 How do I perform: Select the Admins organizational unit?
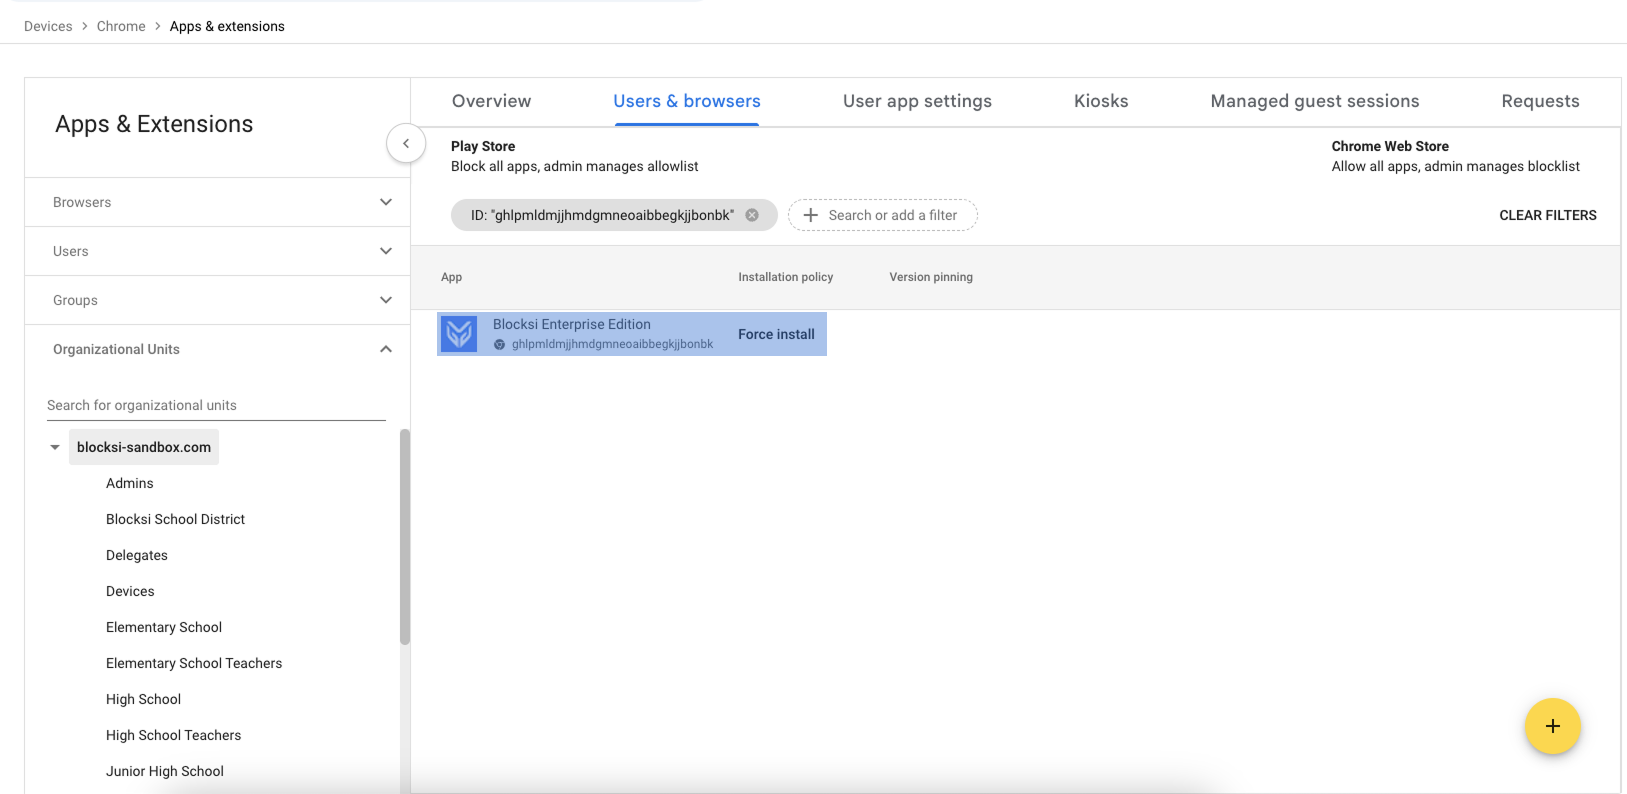[x=130, y=483]
